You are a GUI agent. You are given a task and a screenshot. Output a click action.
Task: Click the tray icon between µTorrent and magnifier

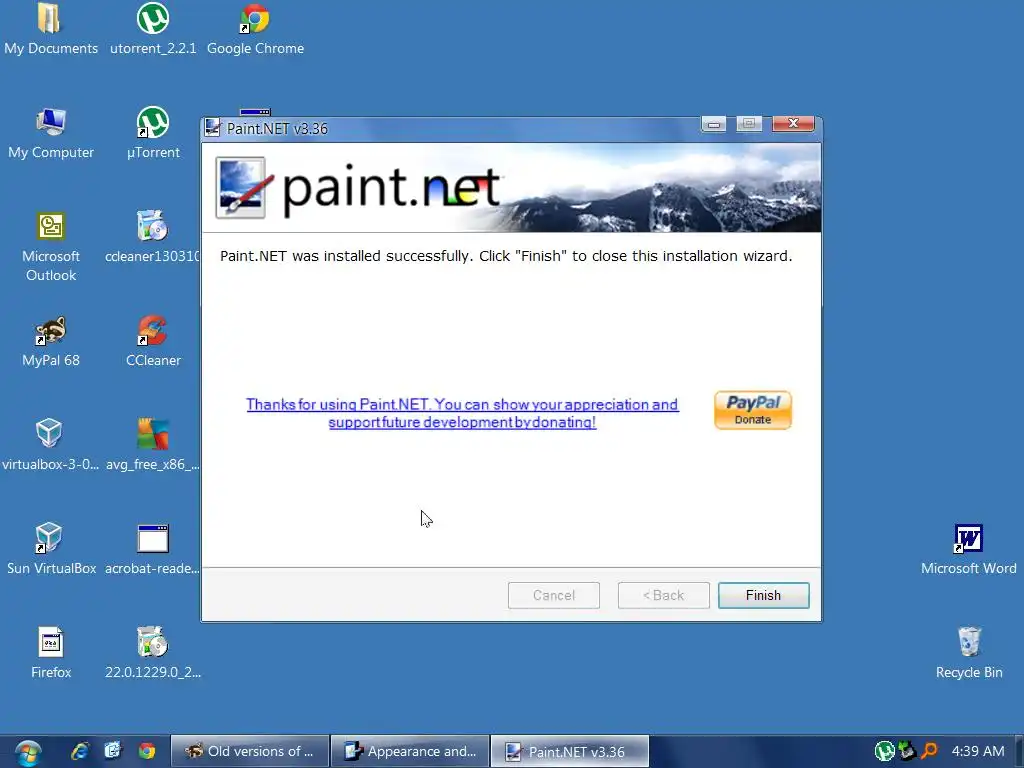(907, 751)
